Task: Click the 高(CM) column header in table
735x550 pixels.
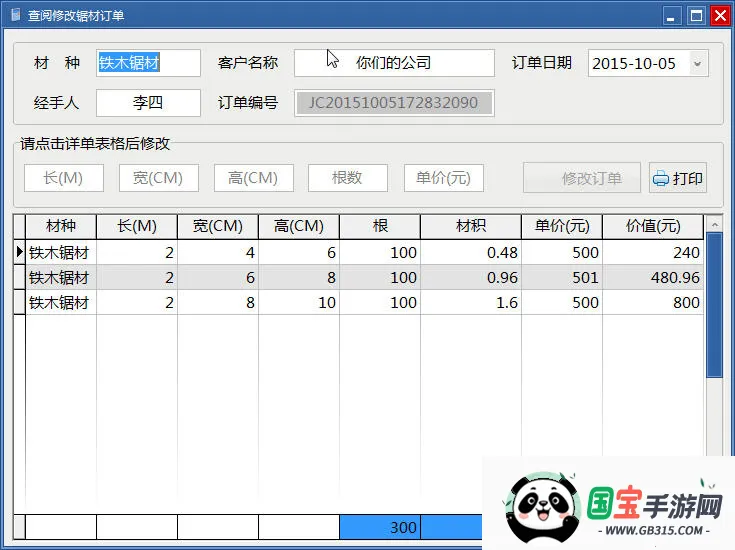Action: pos(299,226)
